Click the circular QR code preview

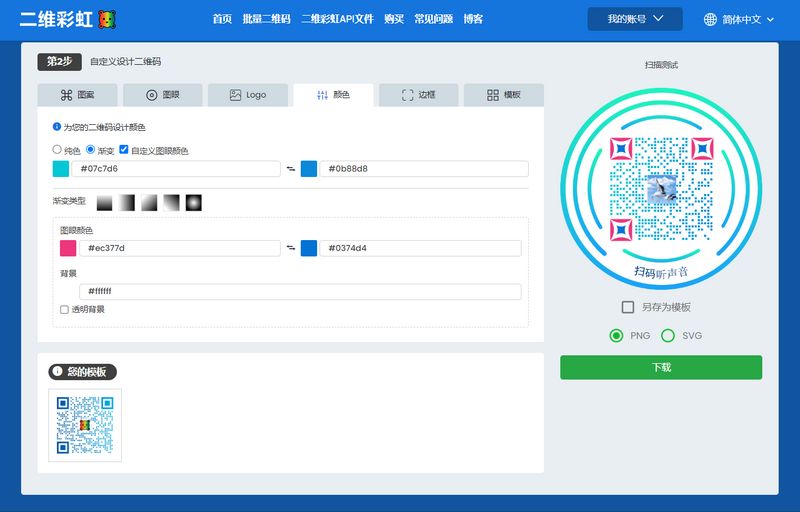[661, 189]
